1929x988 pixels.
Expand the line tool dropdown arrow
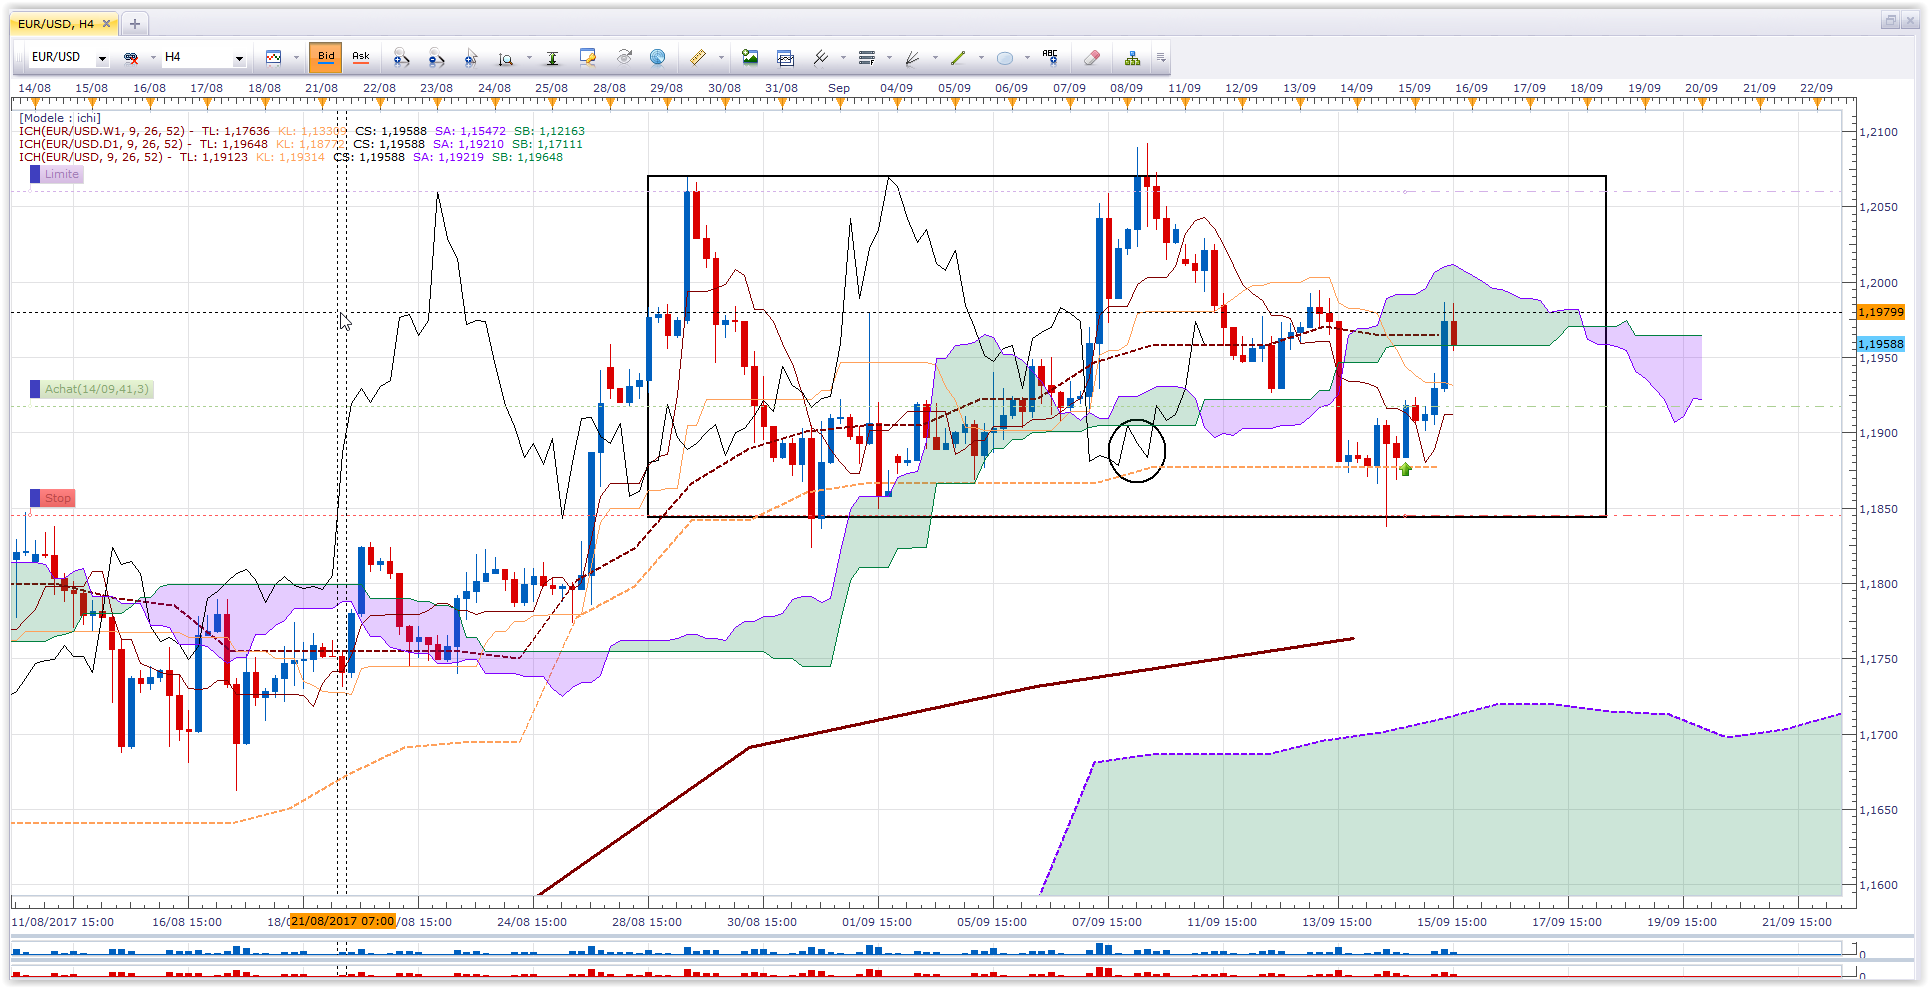coord(981,58)
